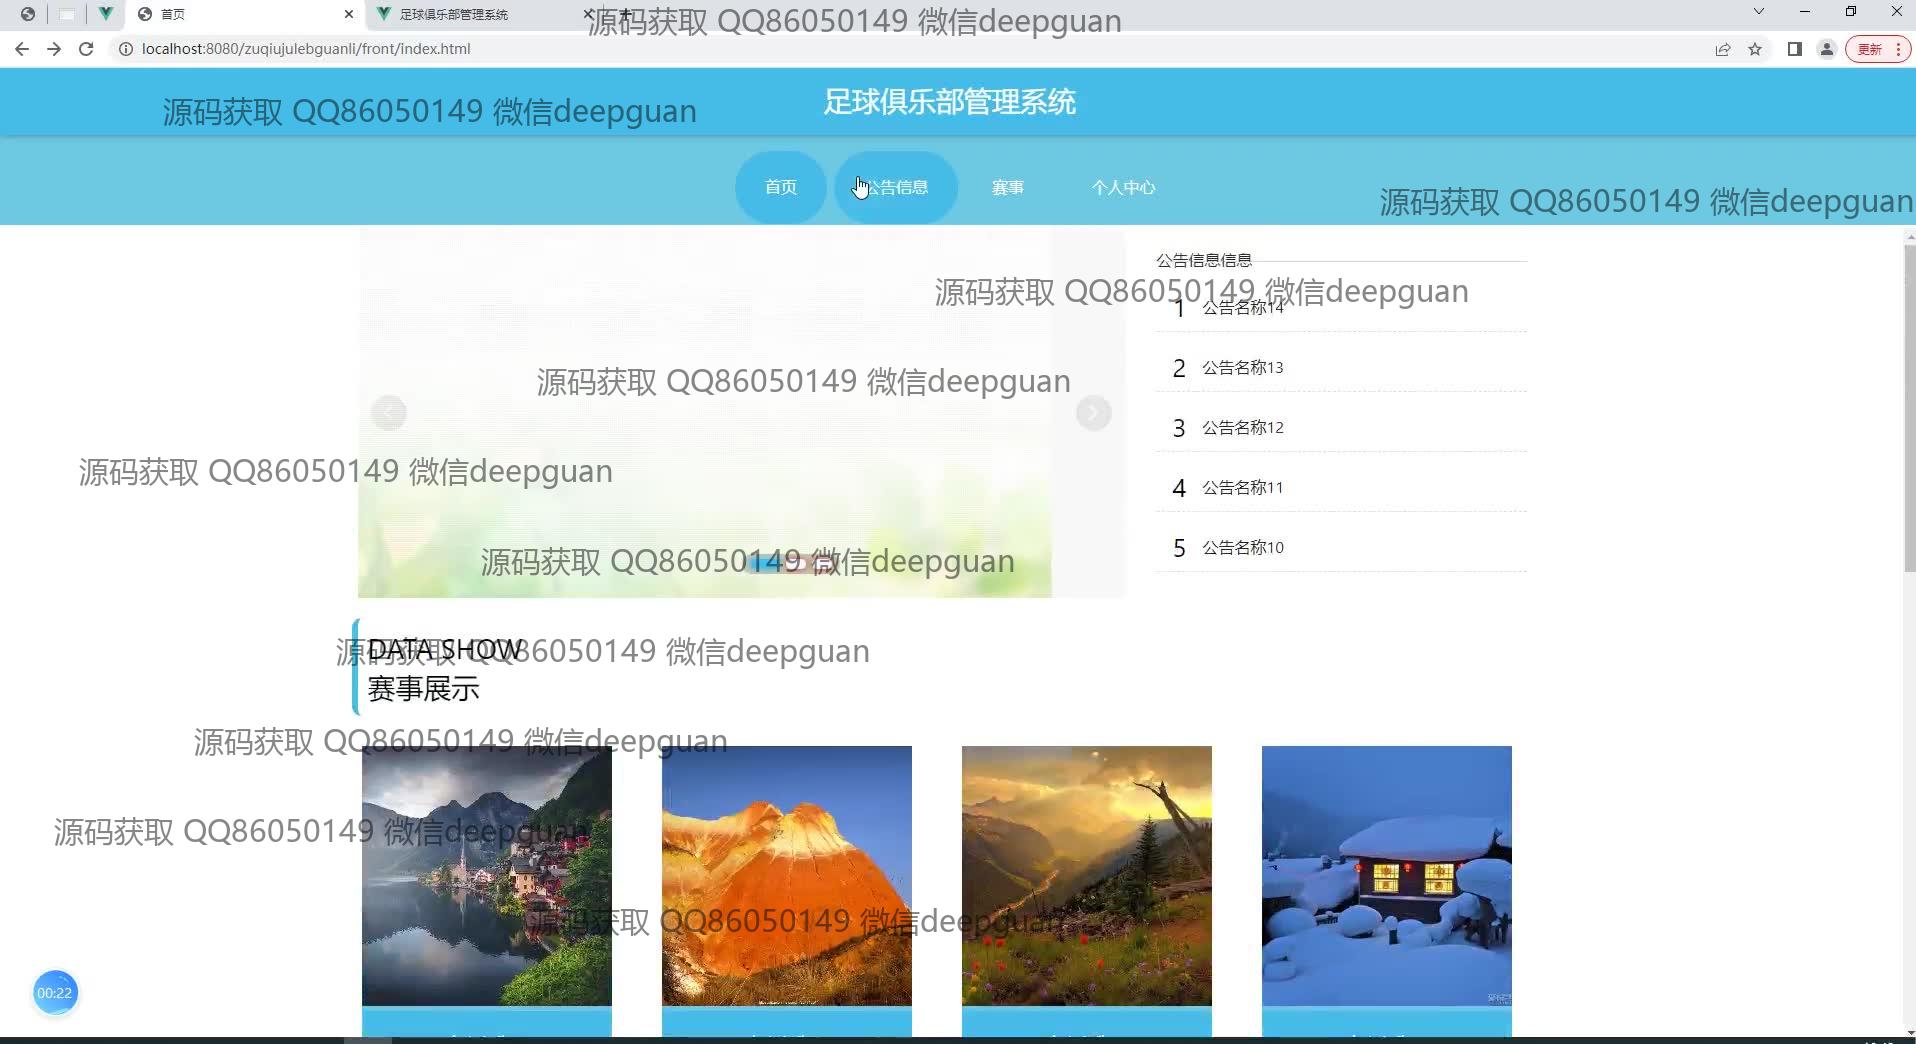Restore down the browser window
Image resolution: width=1916 pixels, height=1044 pixels.
1851,12
